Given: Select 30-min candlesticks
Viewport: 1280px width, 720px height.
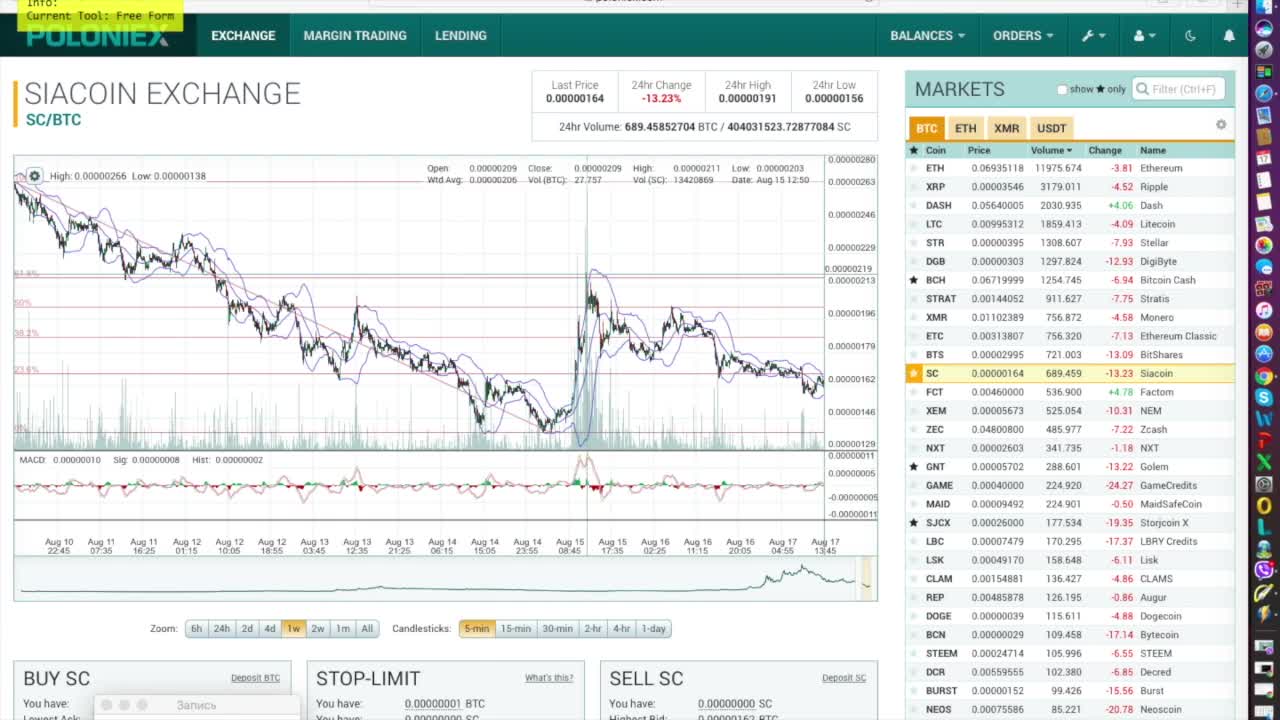Looking at the screenshot, I should pyautogui.click(x=558, y=629).
